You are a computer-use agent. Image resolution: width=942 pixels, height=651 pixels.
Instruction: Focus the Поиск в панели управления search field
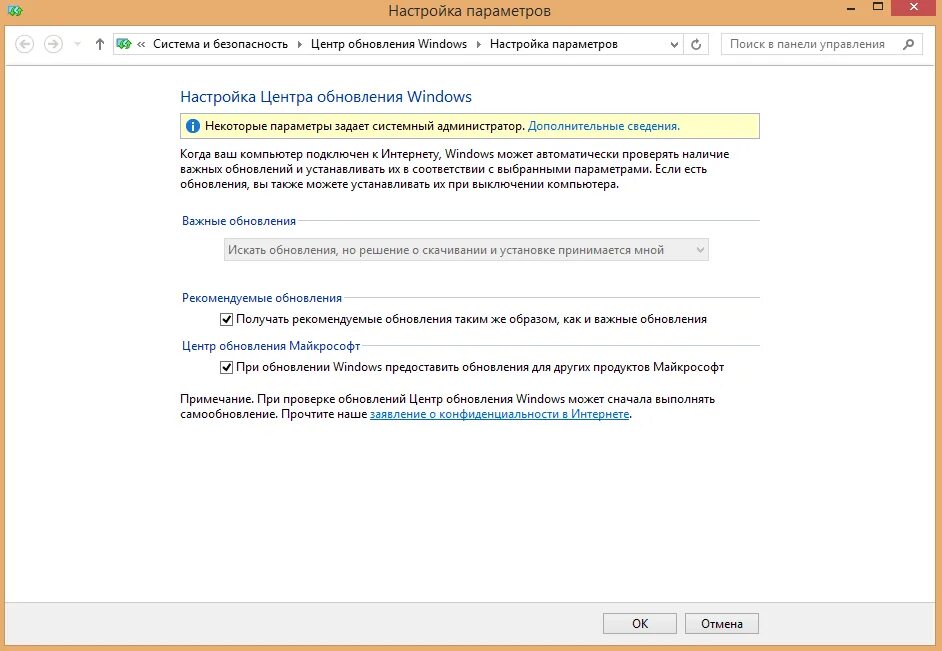[x=821, y=44]
